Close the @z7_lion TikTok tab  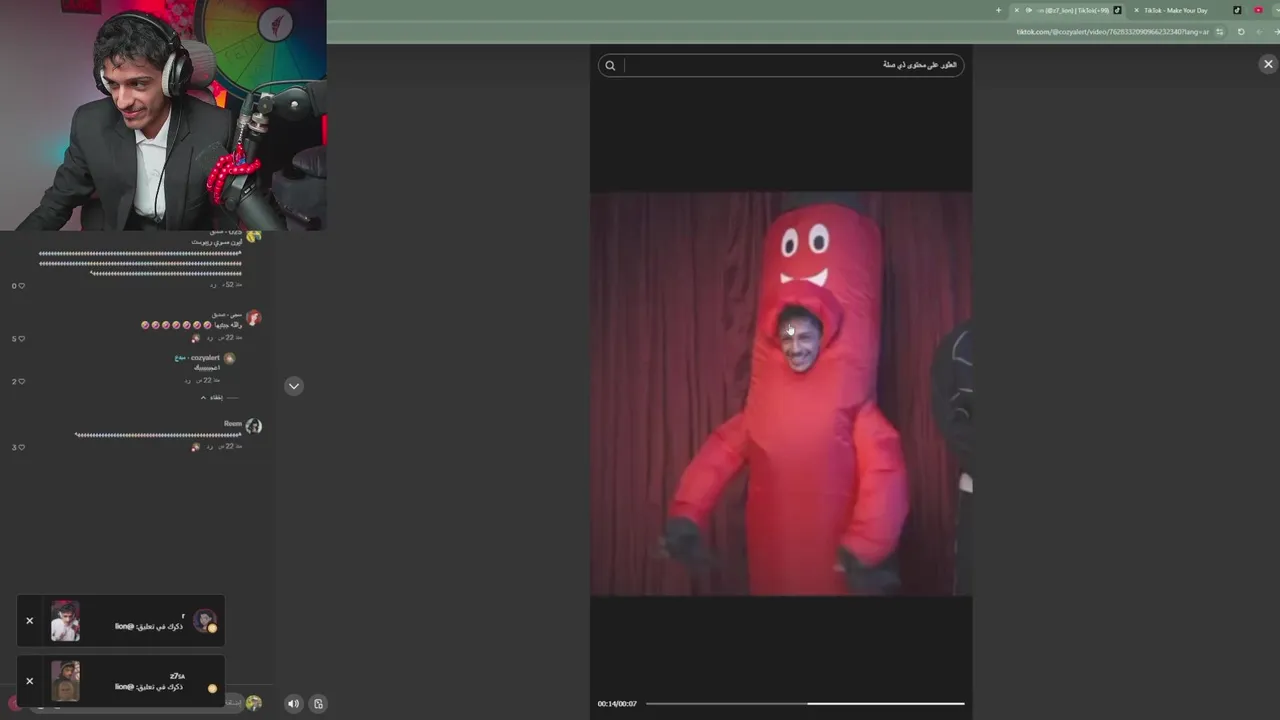(1017, 10)
